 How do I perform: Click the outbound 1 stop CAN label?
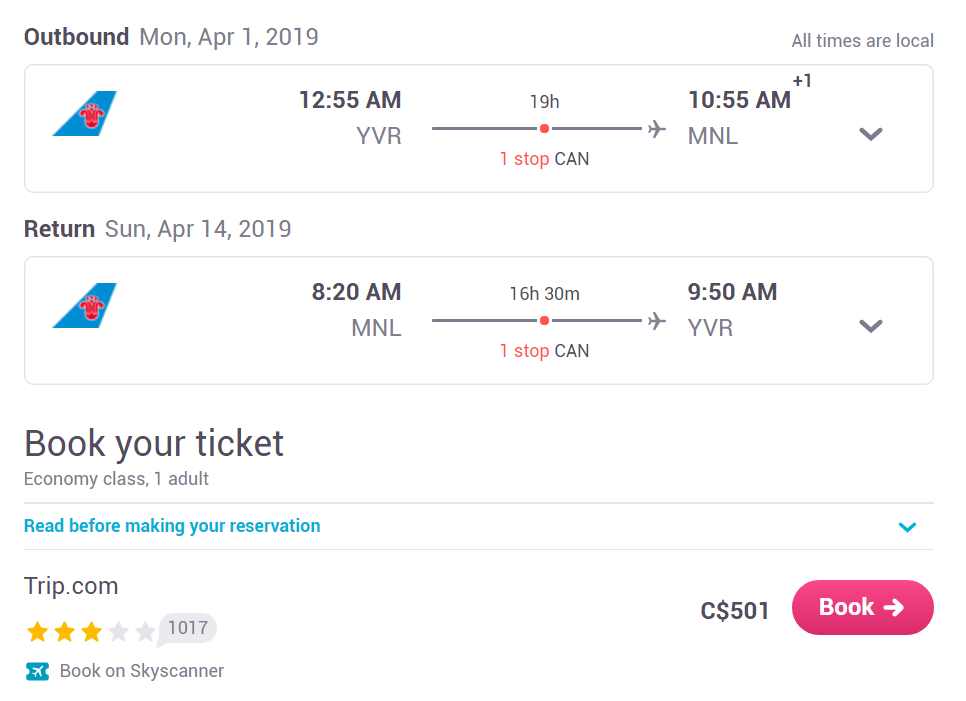coord(544,159)
